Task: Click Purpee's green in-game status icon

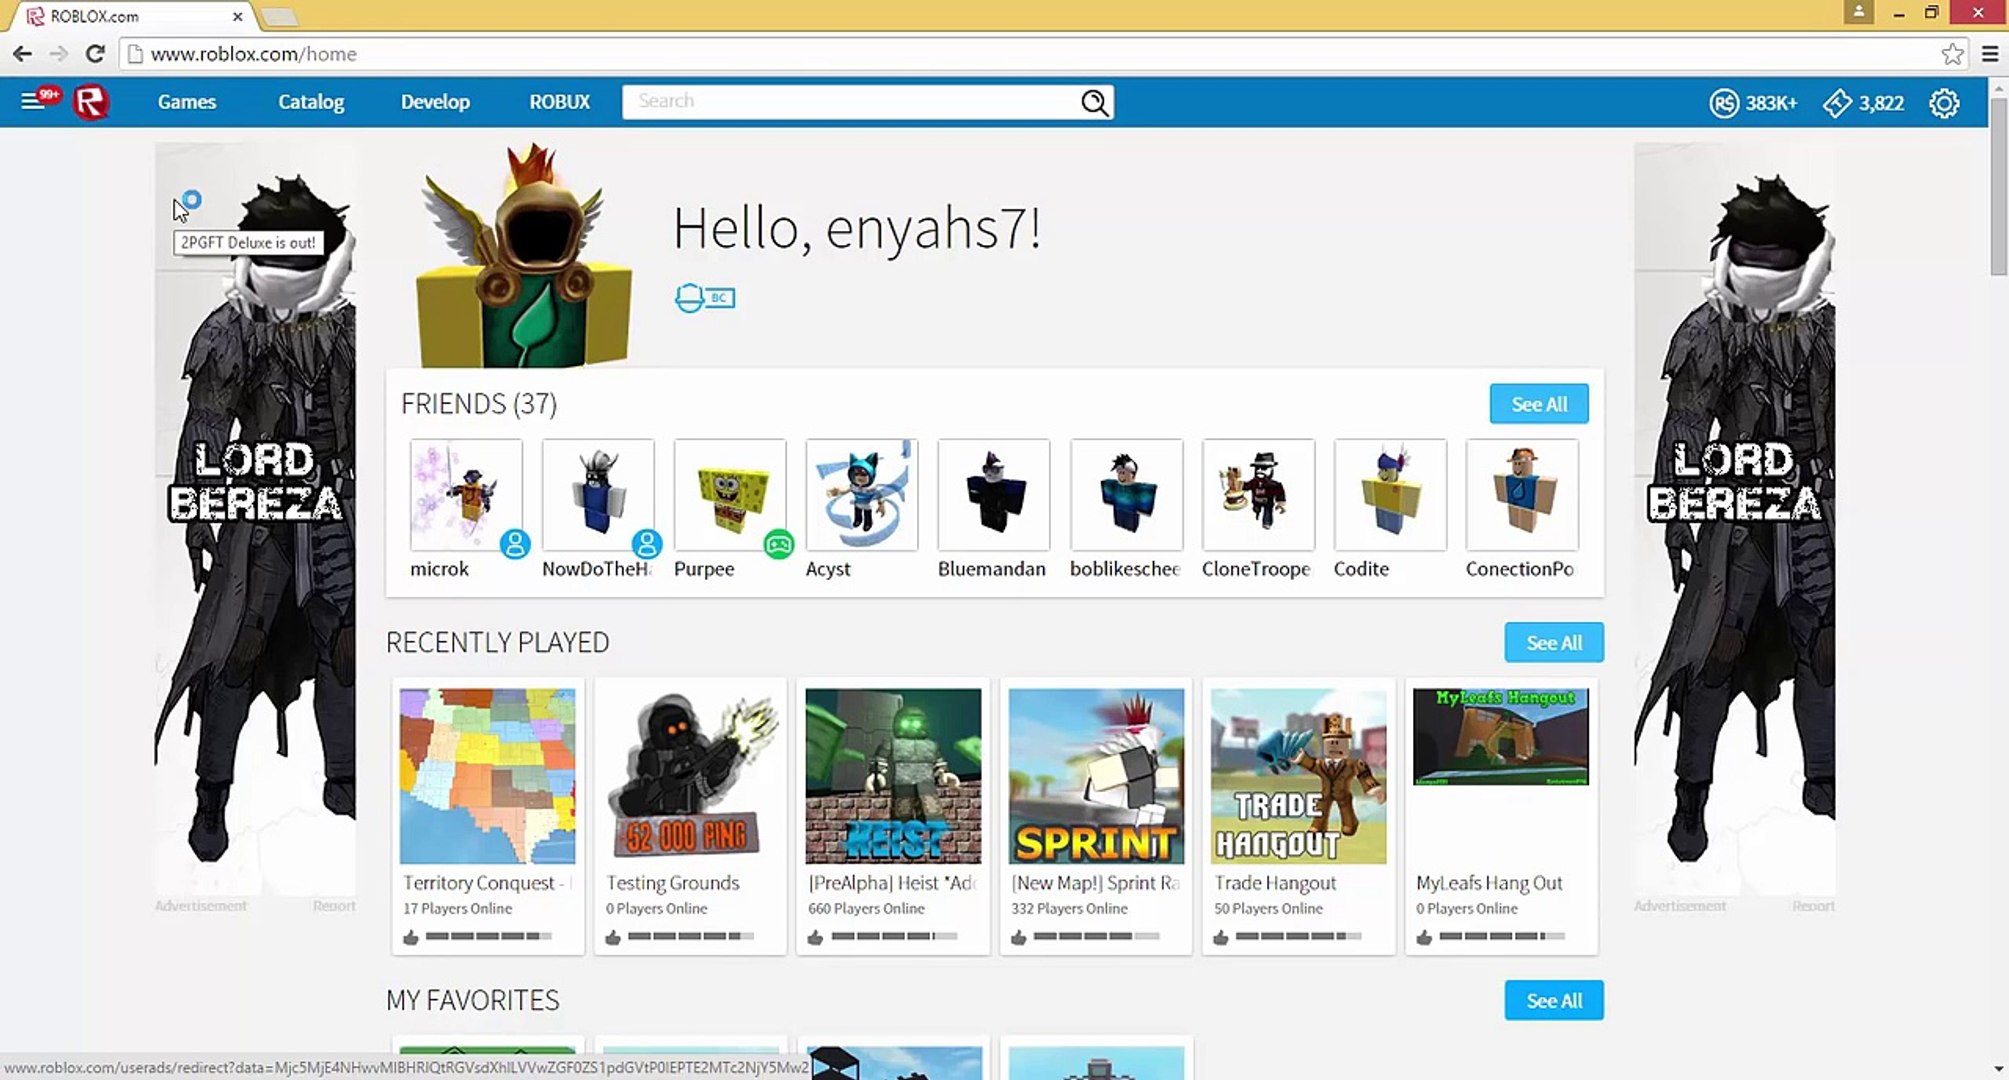Action: coord(778,545)
